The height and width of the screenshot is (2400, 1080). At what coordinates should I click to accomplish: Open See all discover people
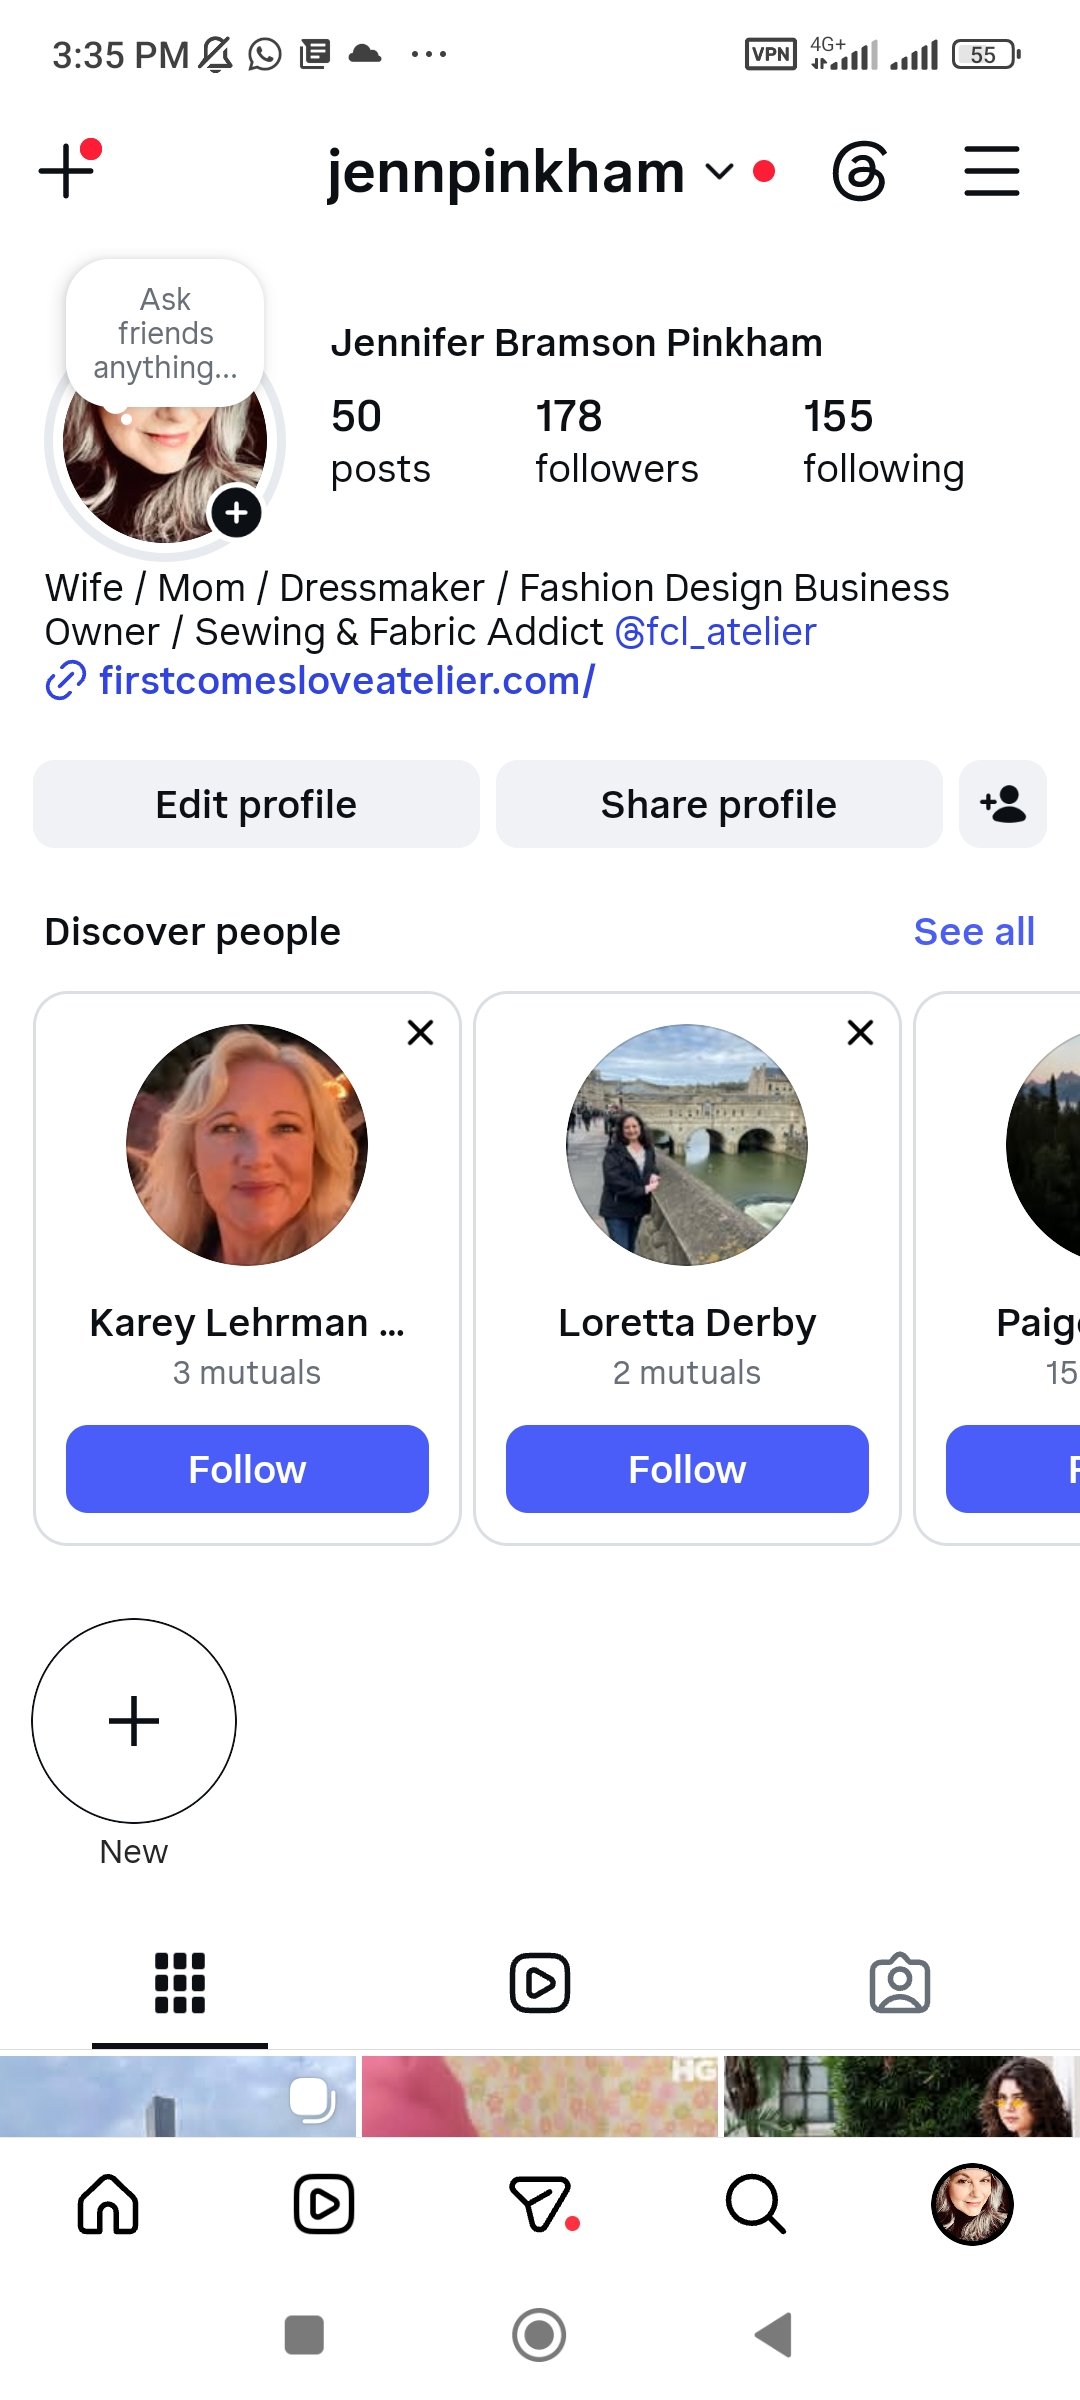[974, 931]
